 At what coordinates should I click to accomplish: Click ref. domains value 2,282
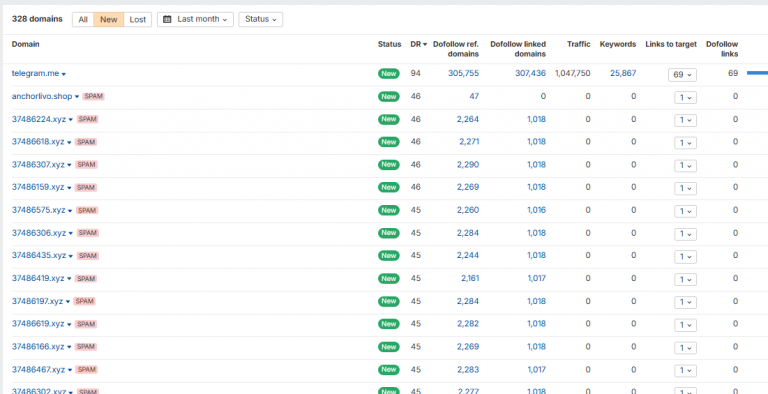click(x=468, y=324)
